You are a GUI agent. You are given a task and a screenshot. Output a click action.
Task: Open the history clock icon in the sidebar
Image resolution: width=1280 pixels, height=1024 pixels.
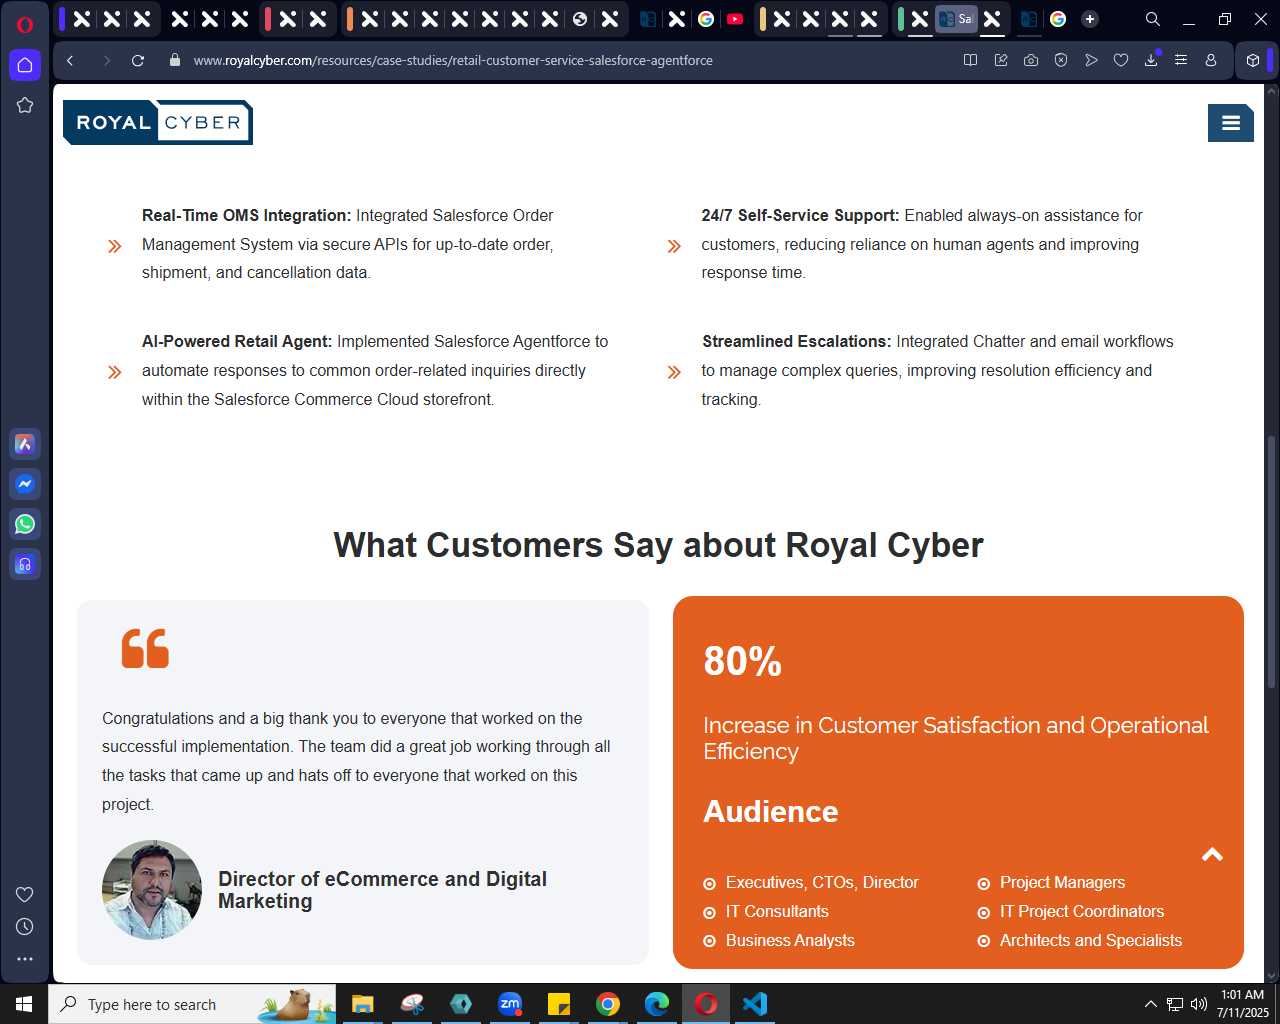(25, 926)
